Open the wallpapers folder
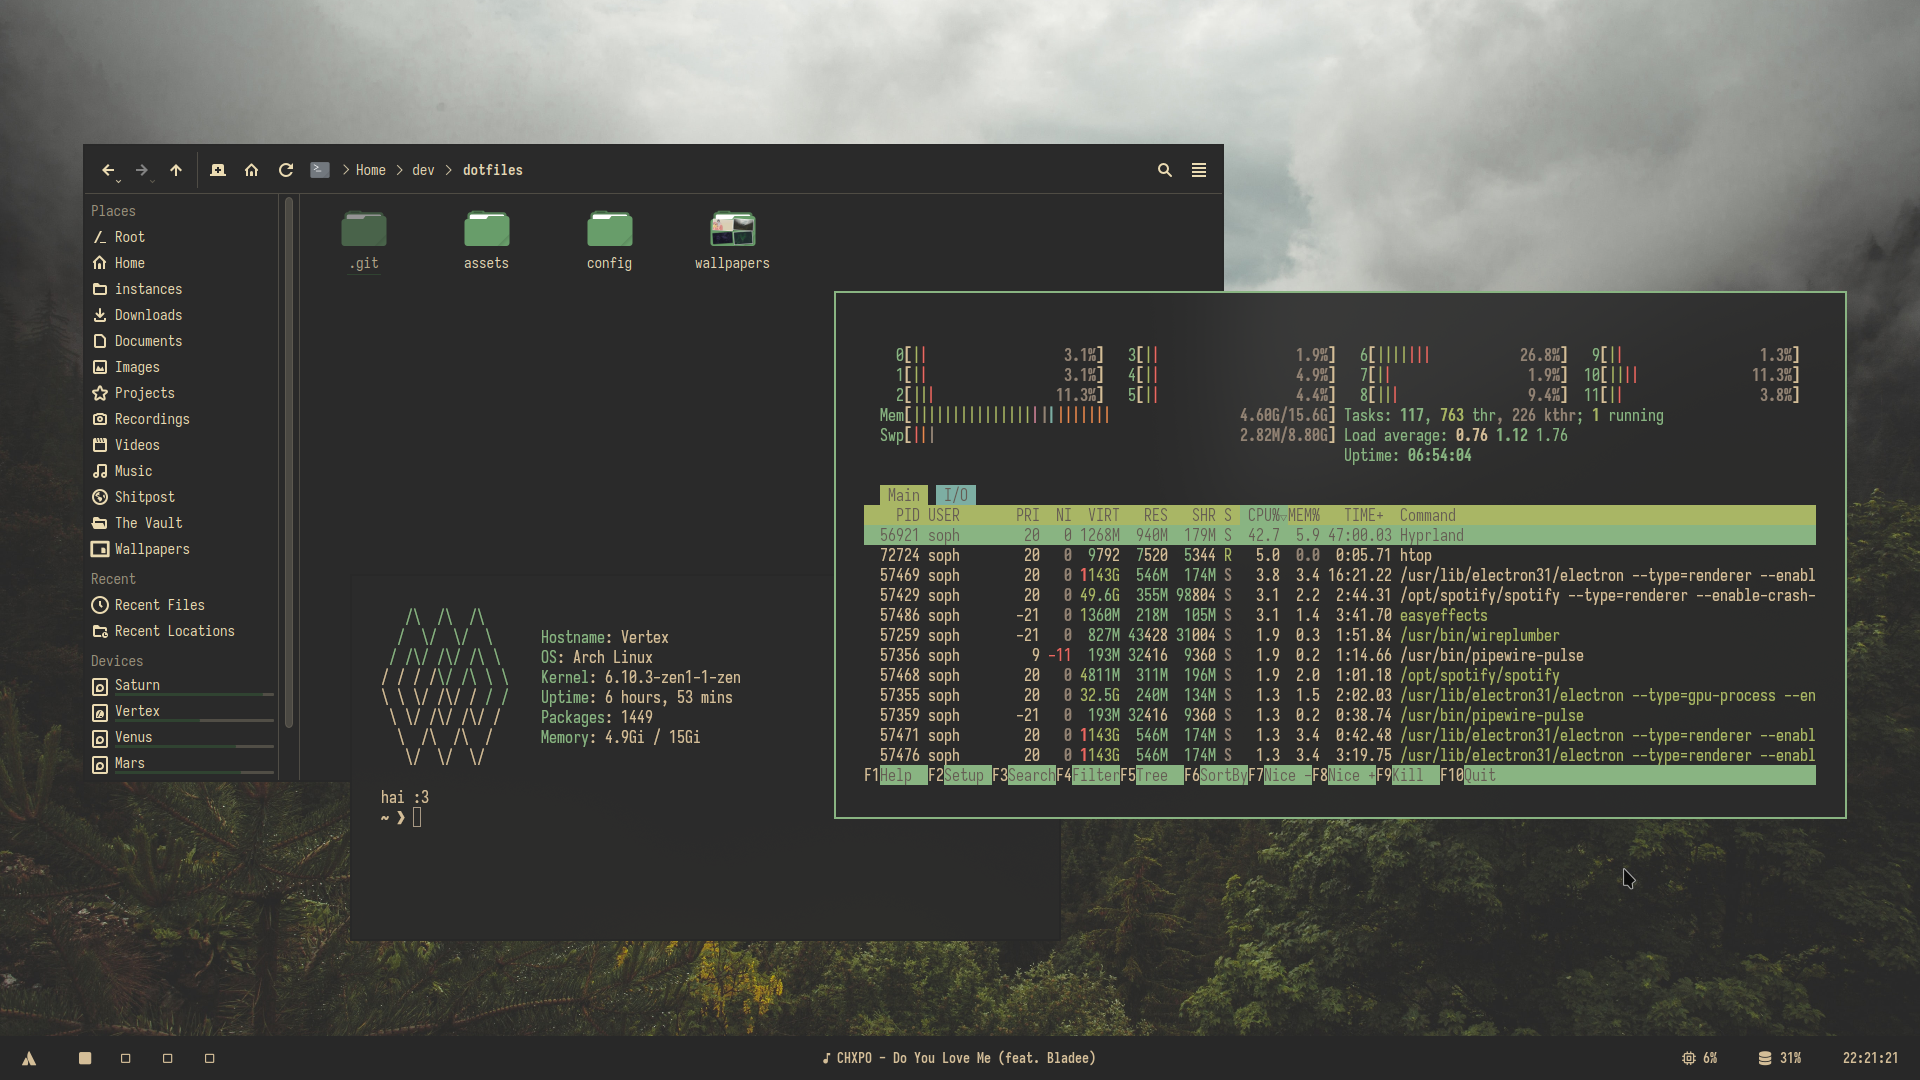The image size is (1920, 1080). point(732,241)
